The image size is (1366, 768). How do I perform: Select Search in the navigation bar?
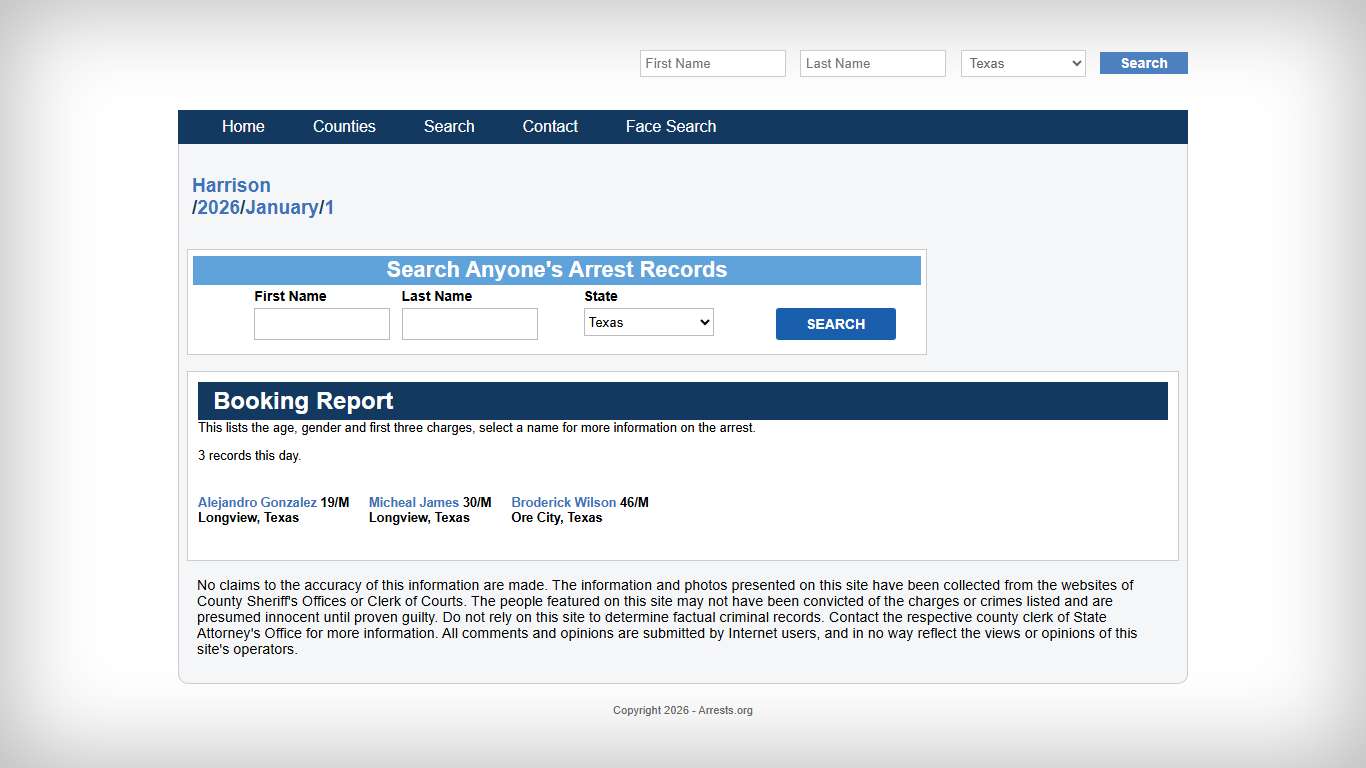click(449, 126)
